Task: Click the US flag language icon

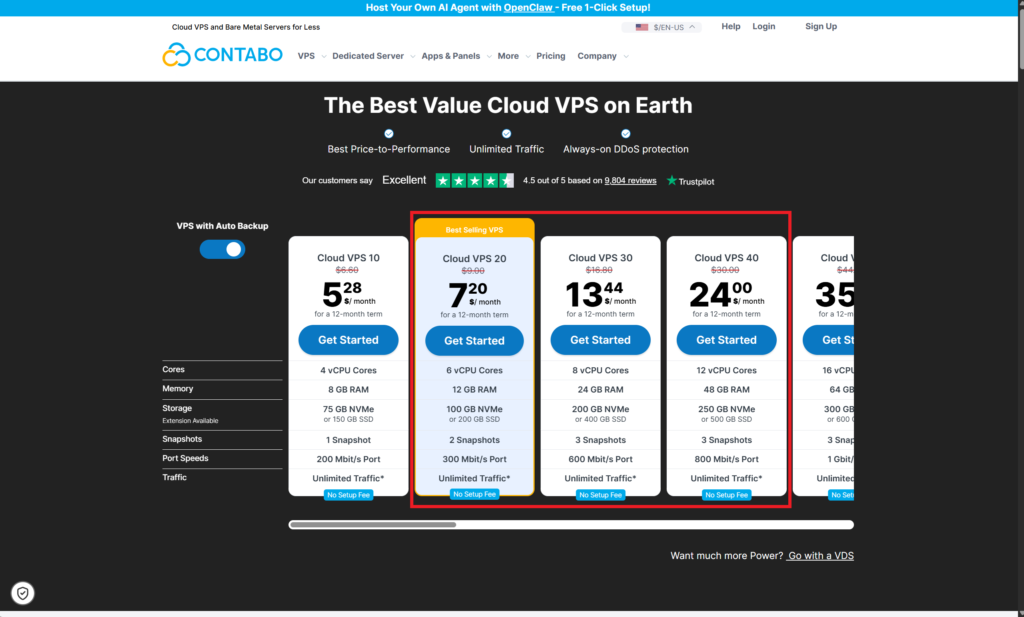Action: tap(642, 27)
